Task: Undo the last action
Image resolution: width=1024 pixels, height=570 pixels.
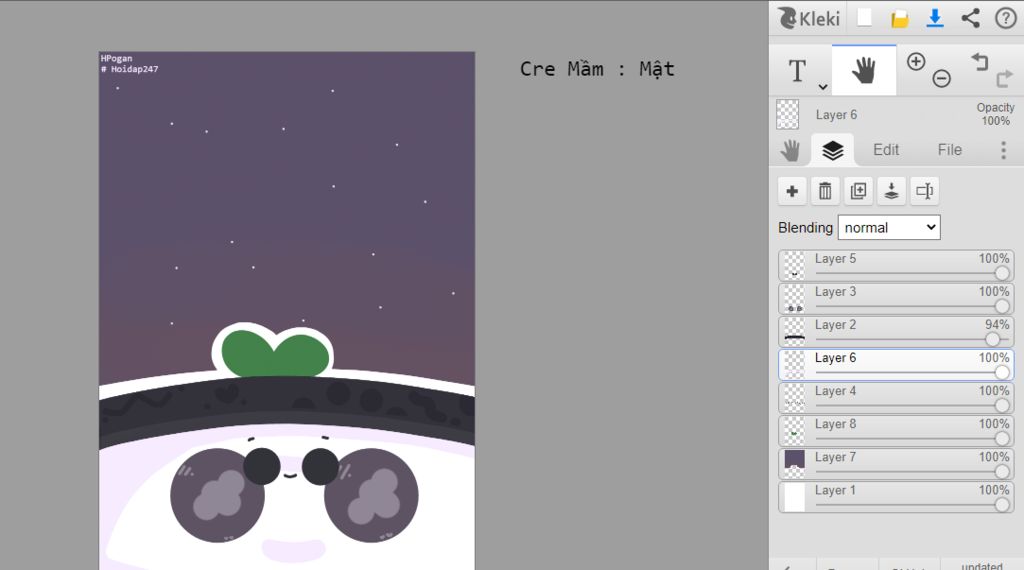Action: pos(980,61)
